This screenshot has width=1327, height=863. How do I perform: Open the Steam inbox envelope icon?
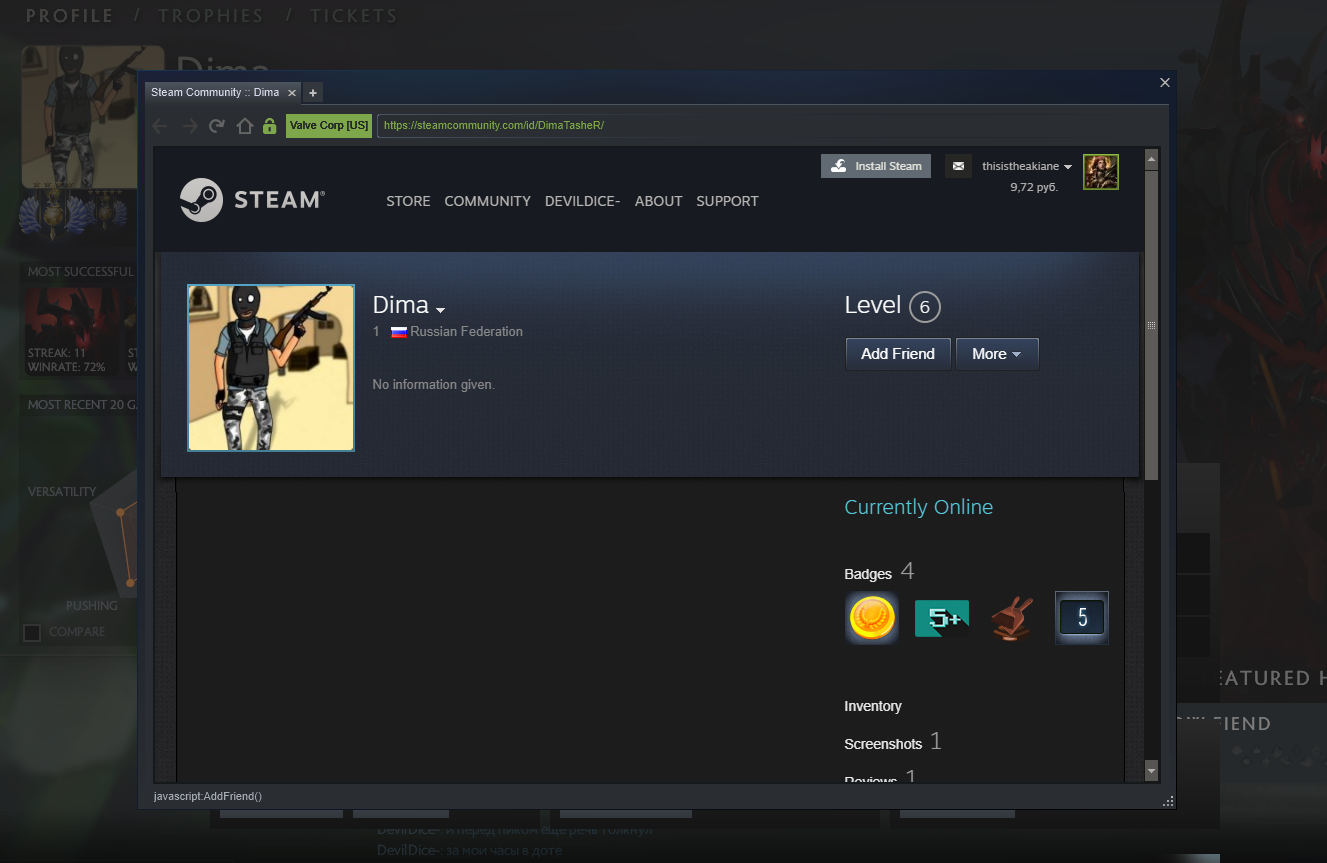click(958, 166)
